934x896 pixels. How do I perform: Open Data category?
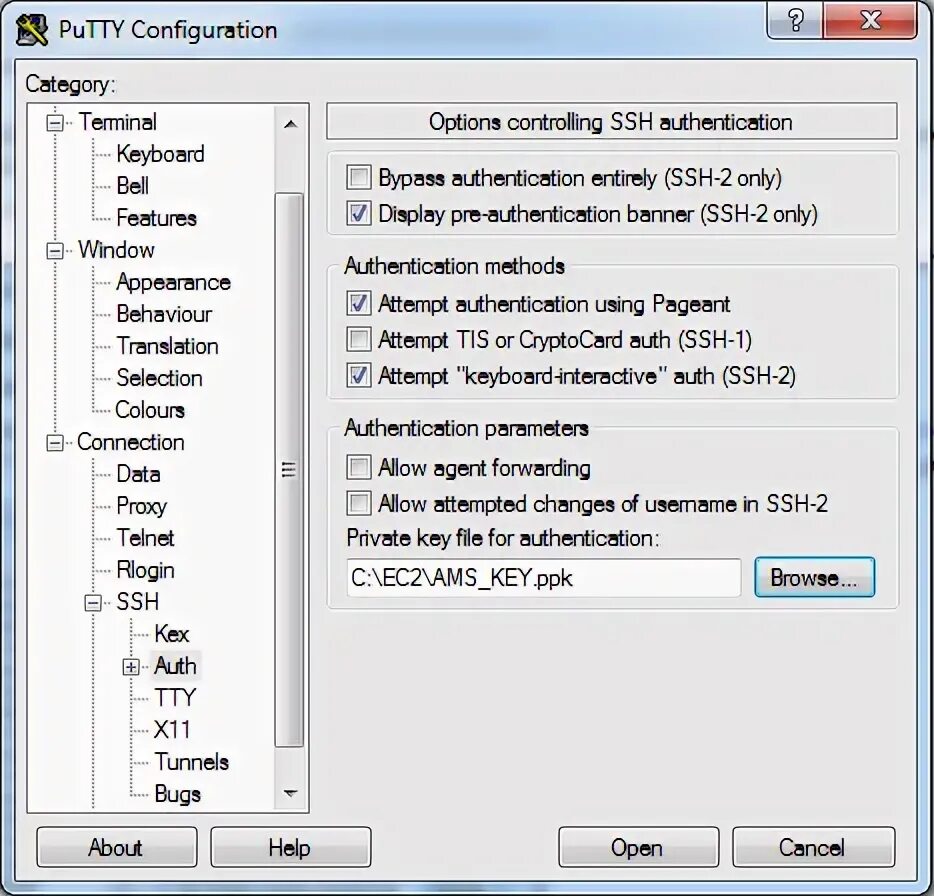tap(138, 474)
